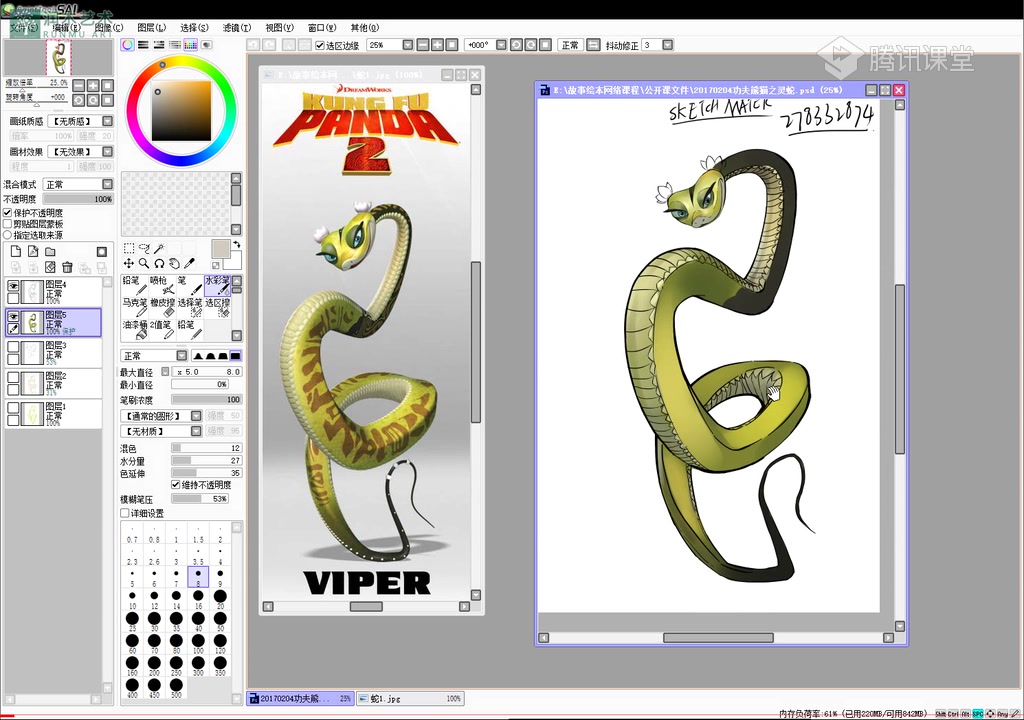Create a new normal layer
The image size is (1024, 720).
(16, 252)
